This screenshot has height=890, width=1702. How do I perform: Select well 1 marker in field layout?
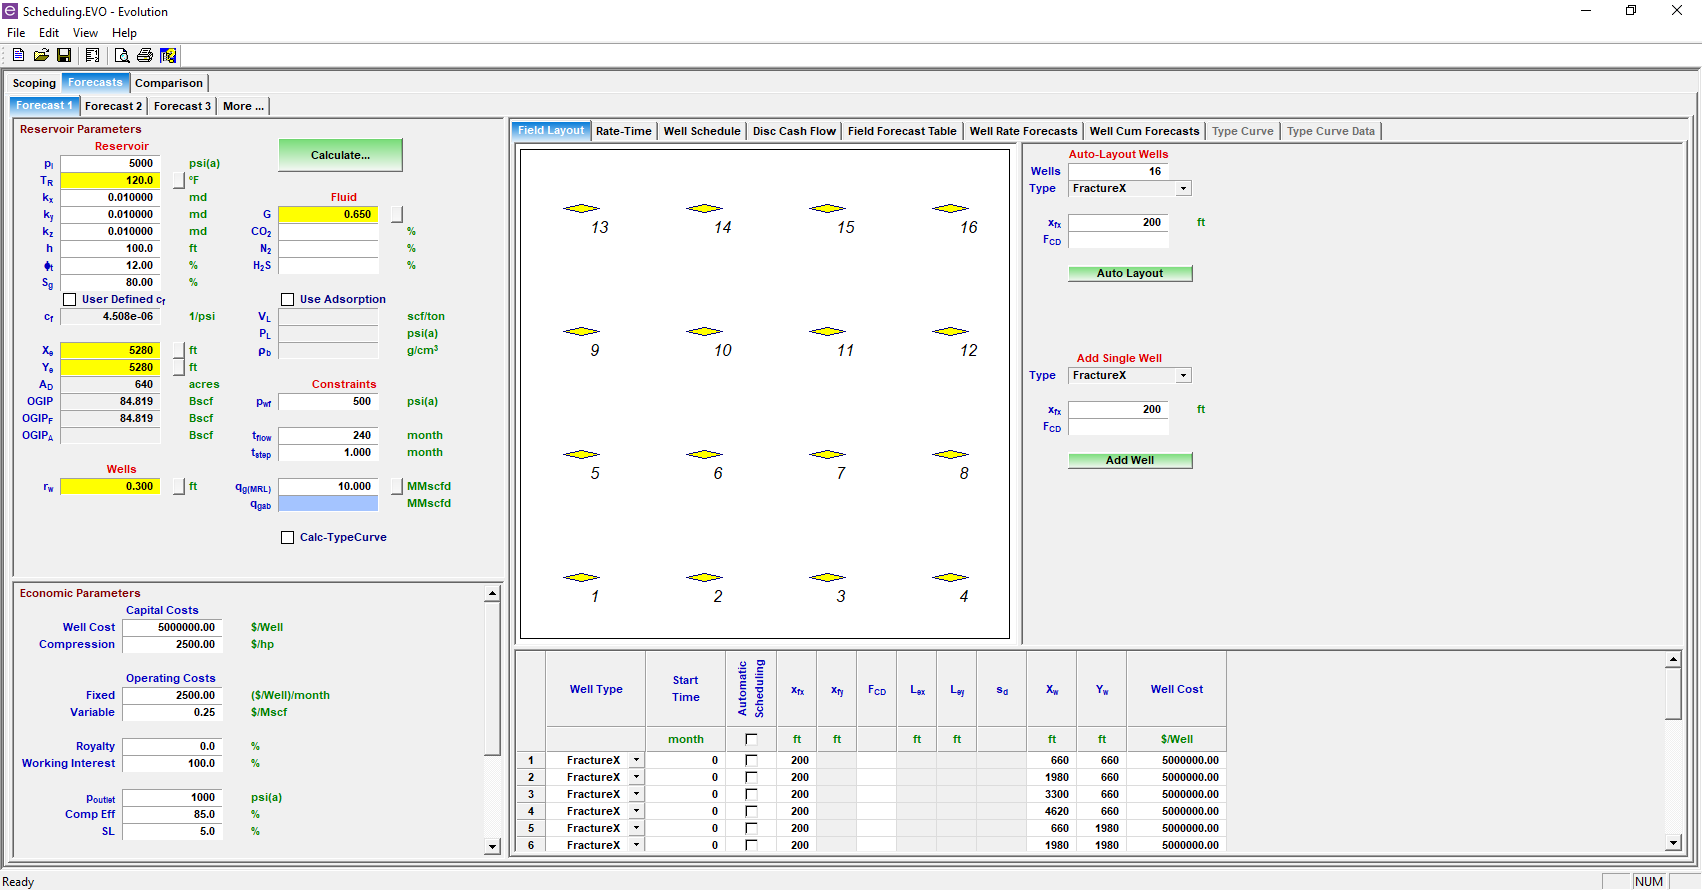pos(581,577)
